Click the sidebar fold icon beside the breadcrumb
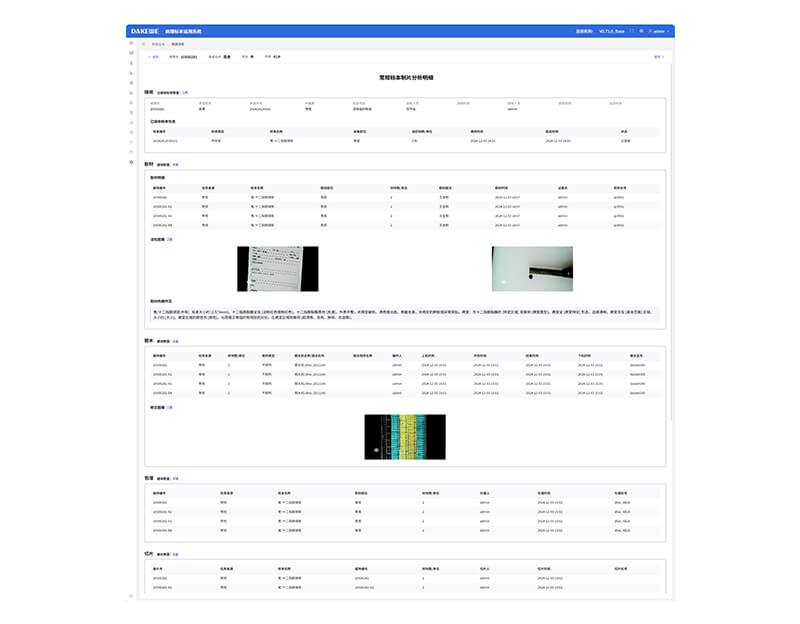The height and width of the screenshot is (624, 800). 144,45
